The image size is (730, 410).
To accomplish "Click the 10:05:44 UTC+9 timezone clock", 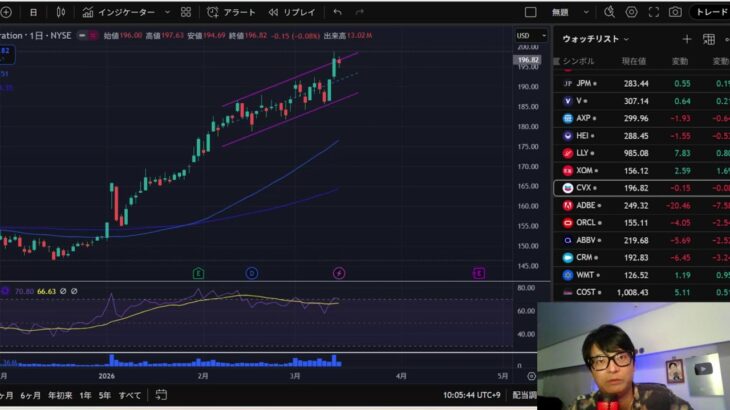I will 468,394.
